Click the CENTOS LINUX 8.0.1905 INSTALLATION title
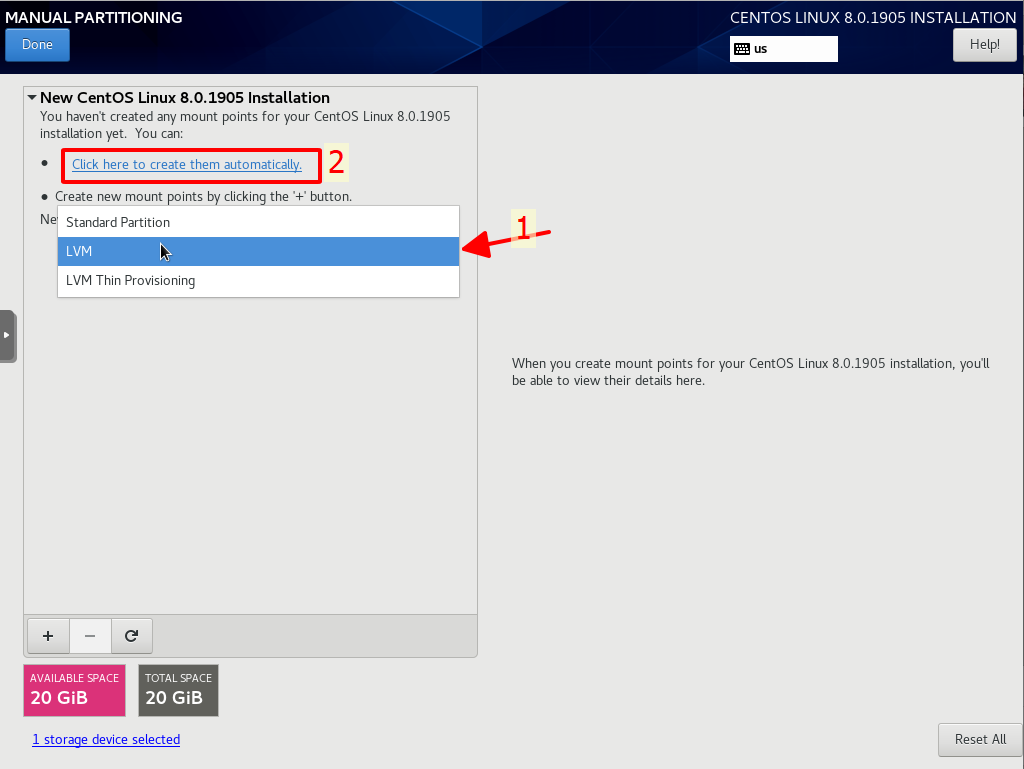This screenshot has width=1024, height=769. pos(873,18)
